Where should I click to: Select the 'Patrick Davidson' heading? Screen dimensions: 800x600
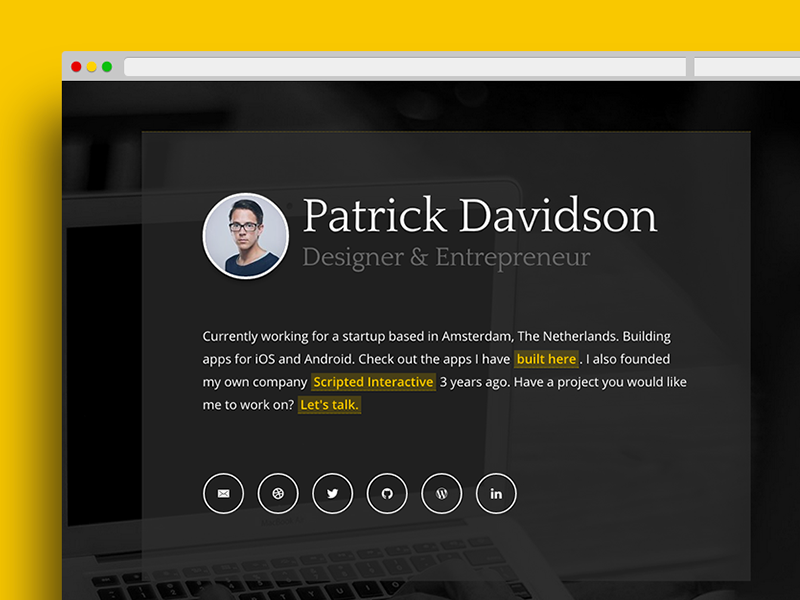480,215
